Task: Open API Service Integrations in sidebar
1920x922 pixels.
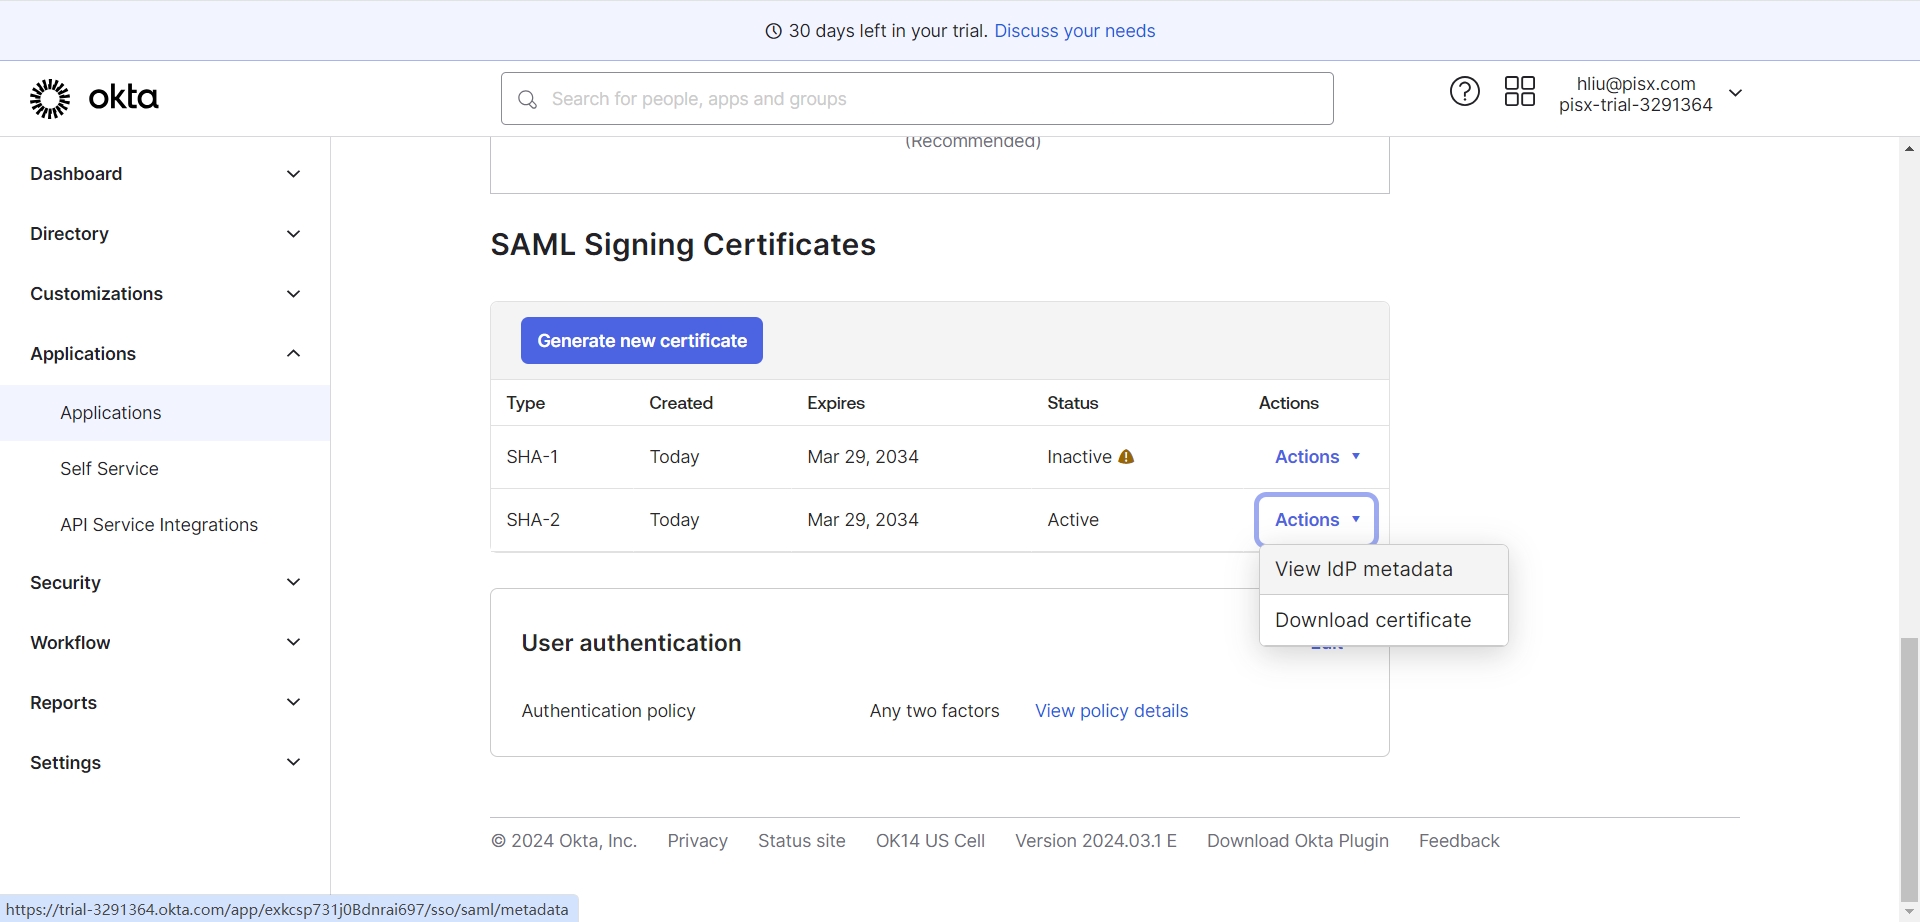Action: (159, 525)
